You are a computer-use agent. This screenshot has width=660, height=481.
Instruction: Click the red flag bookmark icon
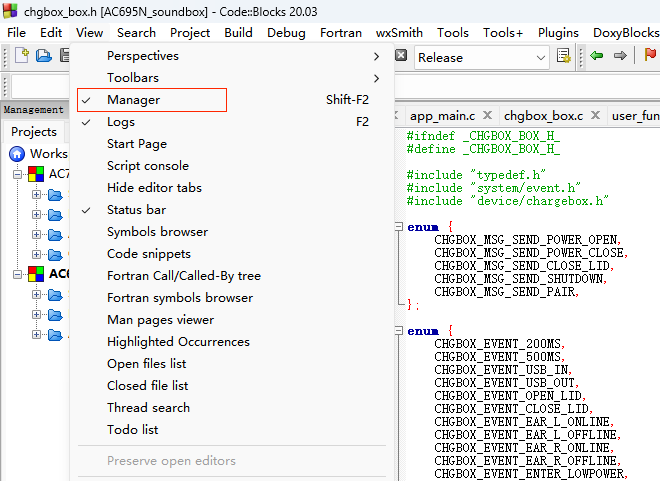650,55
